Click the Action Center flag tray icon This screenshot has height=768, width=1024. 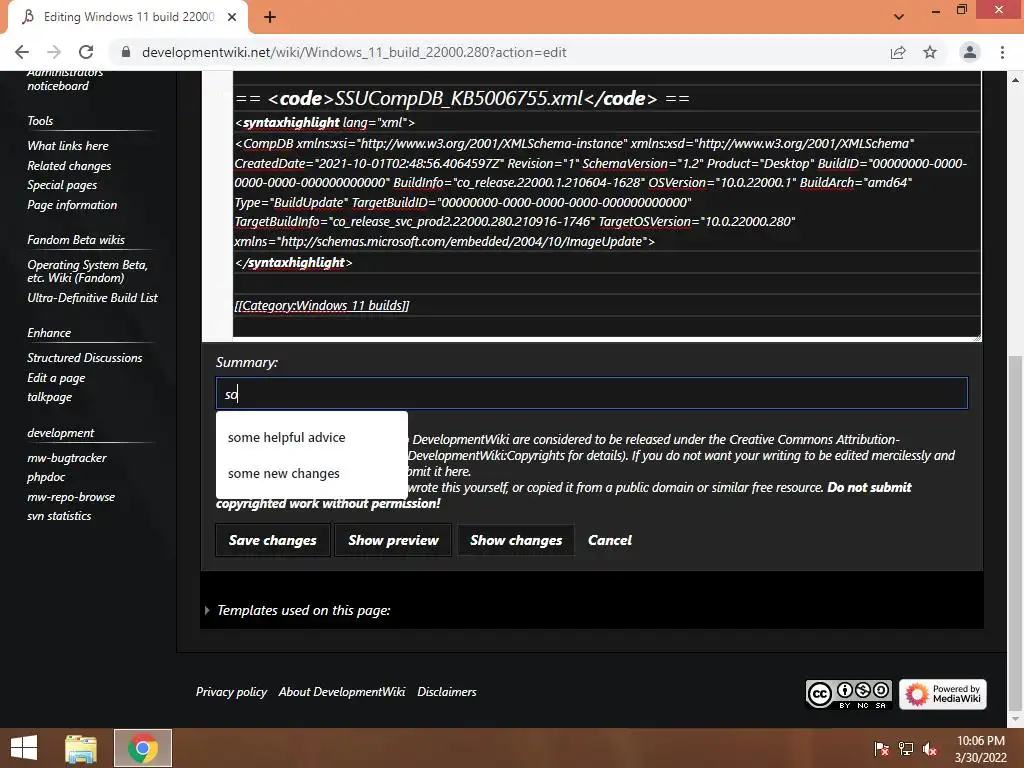click(881, 749)
